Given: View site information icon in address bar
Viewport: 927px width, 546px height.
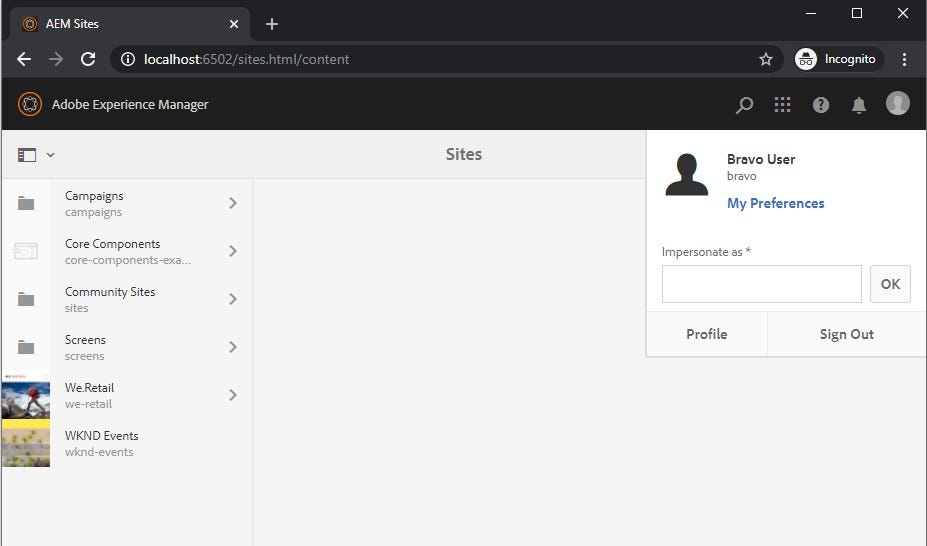Looking at the screenshot, I should coord(128,59).
